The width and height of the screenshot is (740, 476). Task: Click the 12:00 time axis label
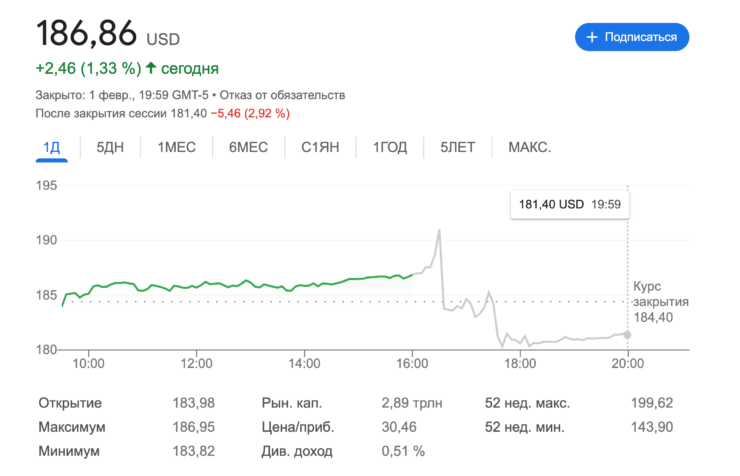(196, 364)
